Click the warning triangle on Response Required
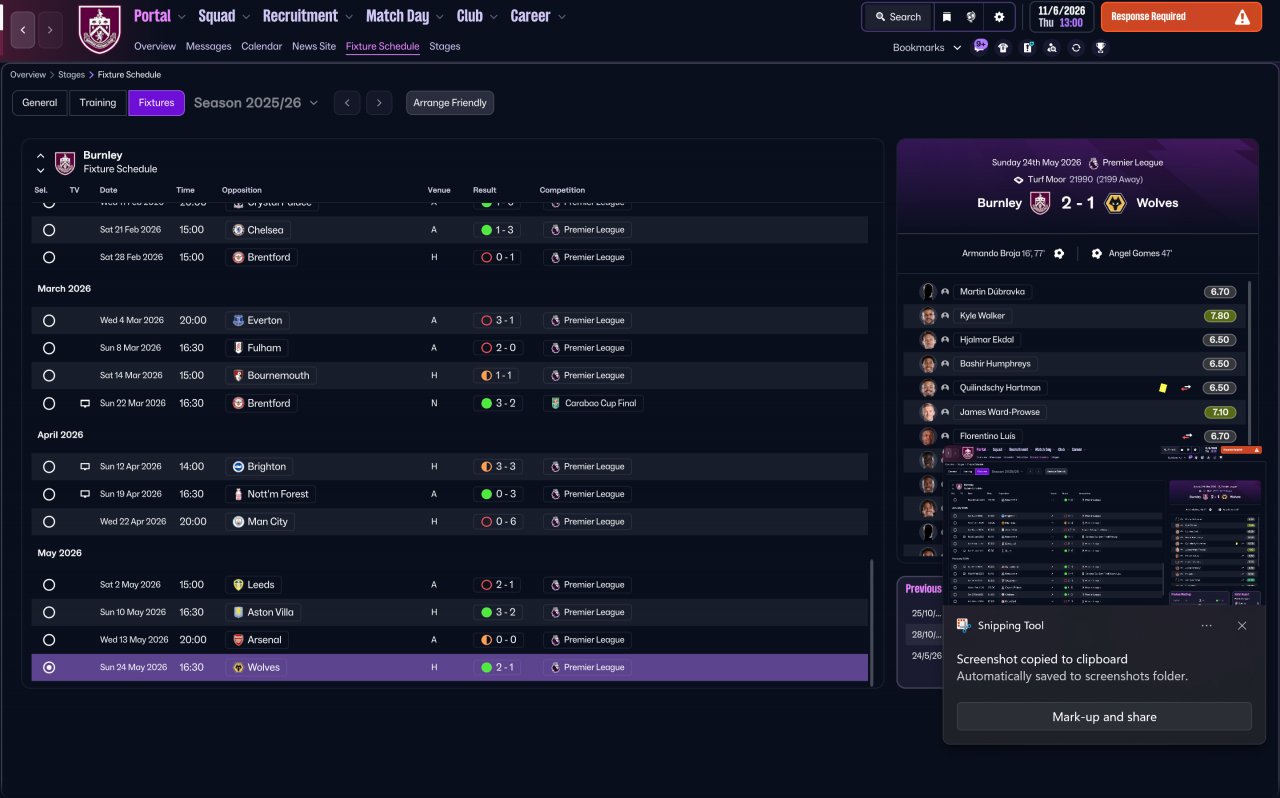 [x=1242, y=17]
